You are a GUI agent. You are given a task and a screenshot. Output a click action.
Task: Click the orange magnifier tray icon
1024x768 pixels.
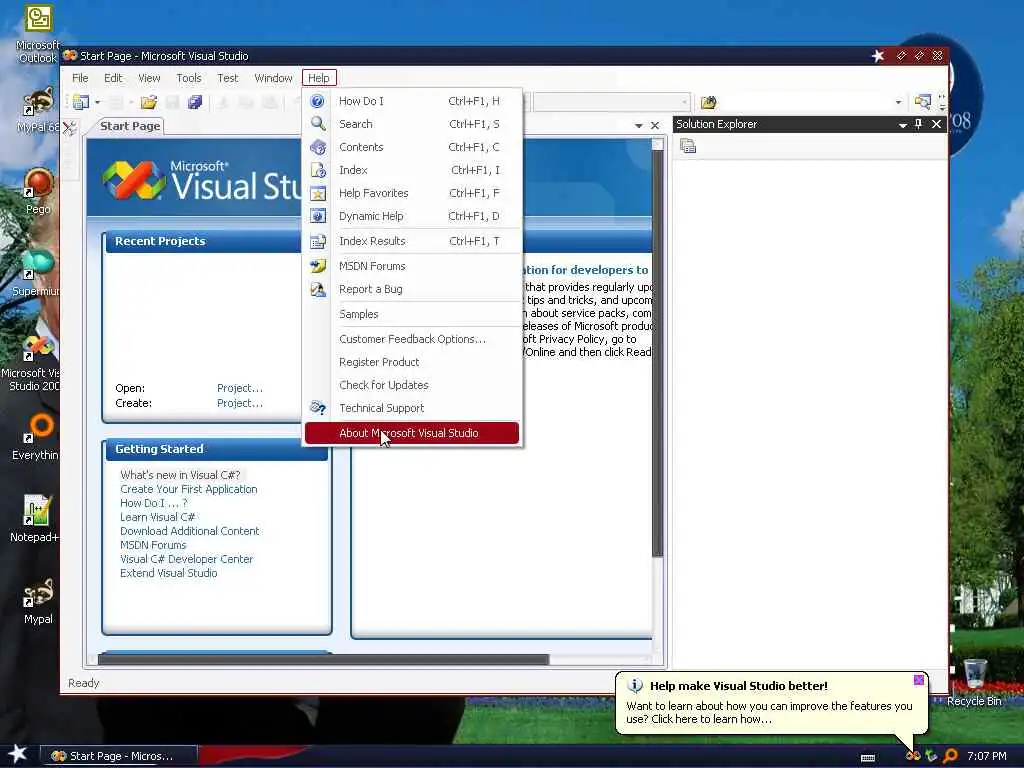[951, 756]
